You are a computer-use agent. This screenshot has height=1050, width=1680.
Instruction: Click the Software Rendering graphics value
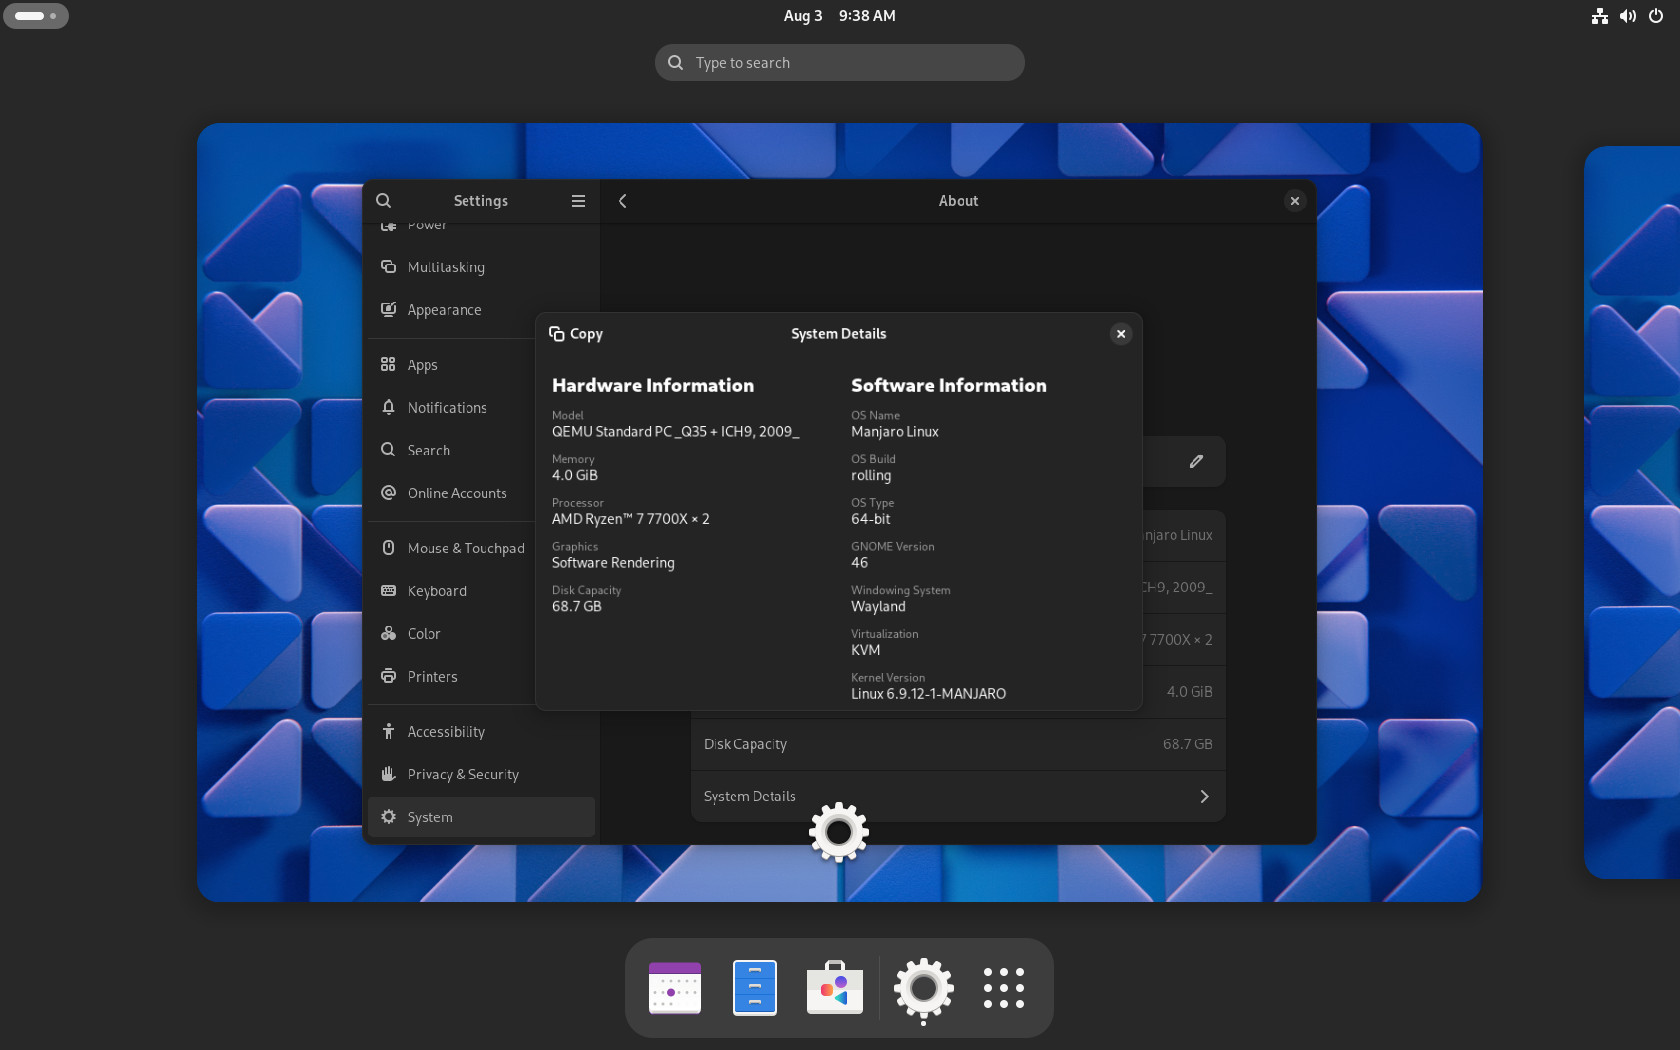pos(613,563)
